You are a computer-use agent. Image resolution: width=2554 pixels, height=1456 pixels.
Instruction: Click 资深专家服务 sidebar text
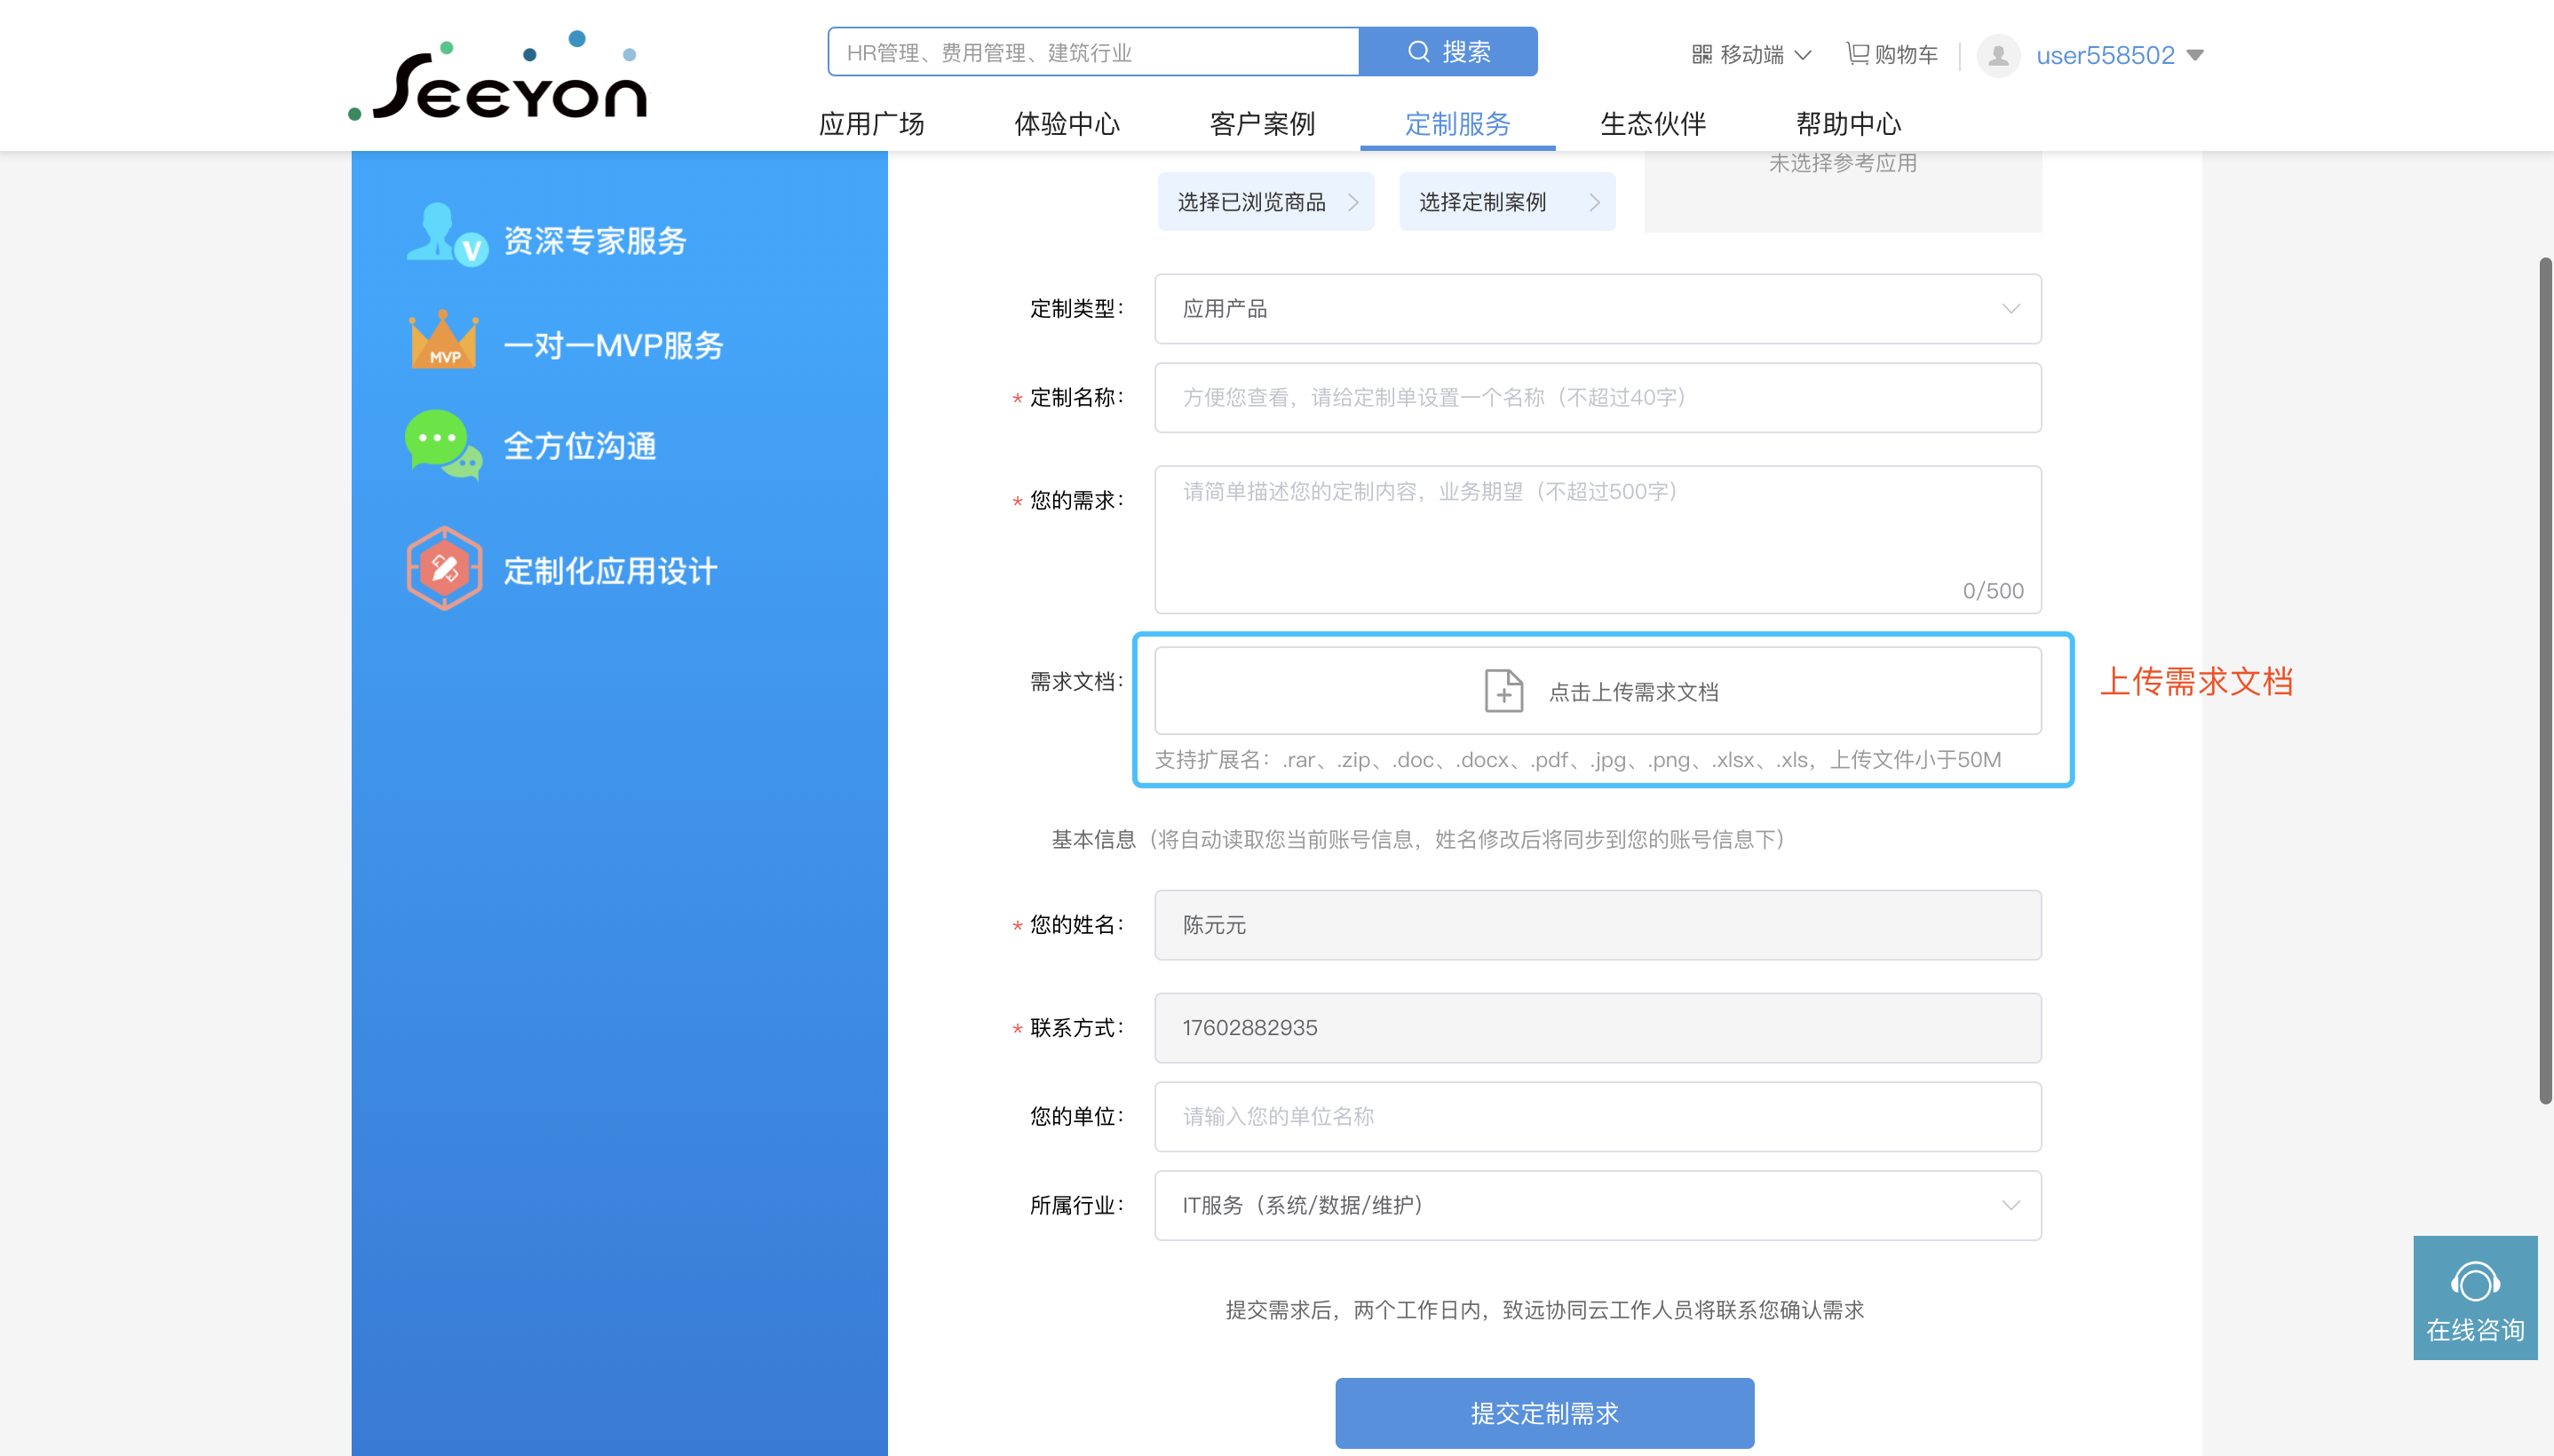tap(595, 241)
